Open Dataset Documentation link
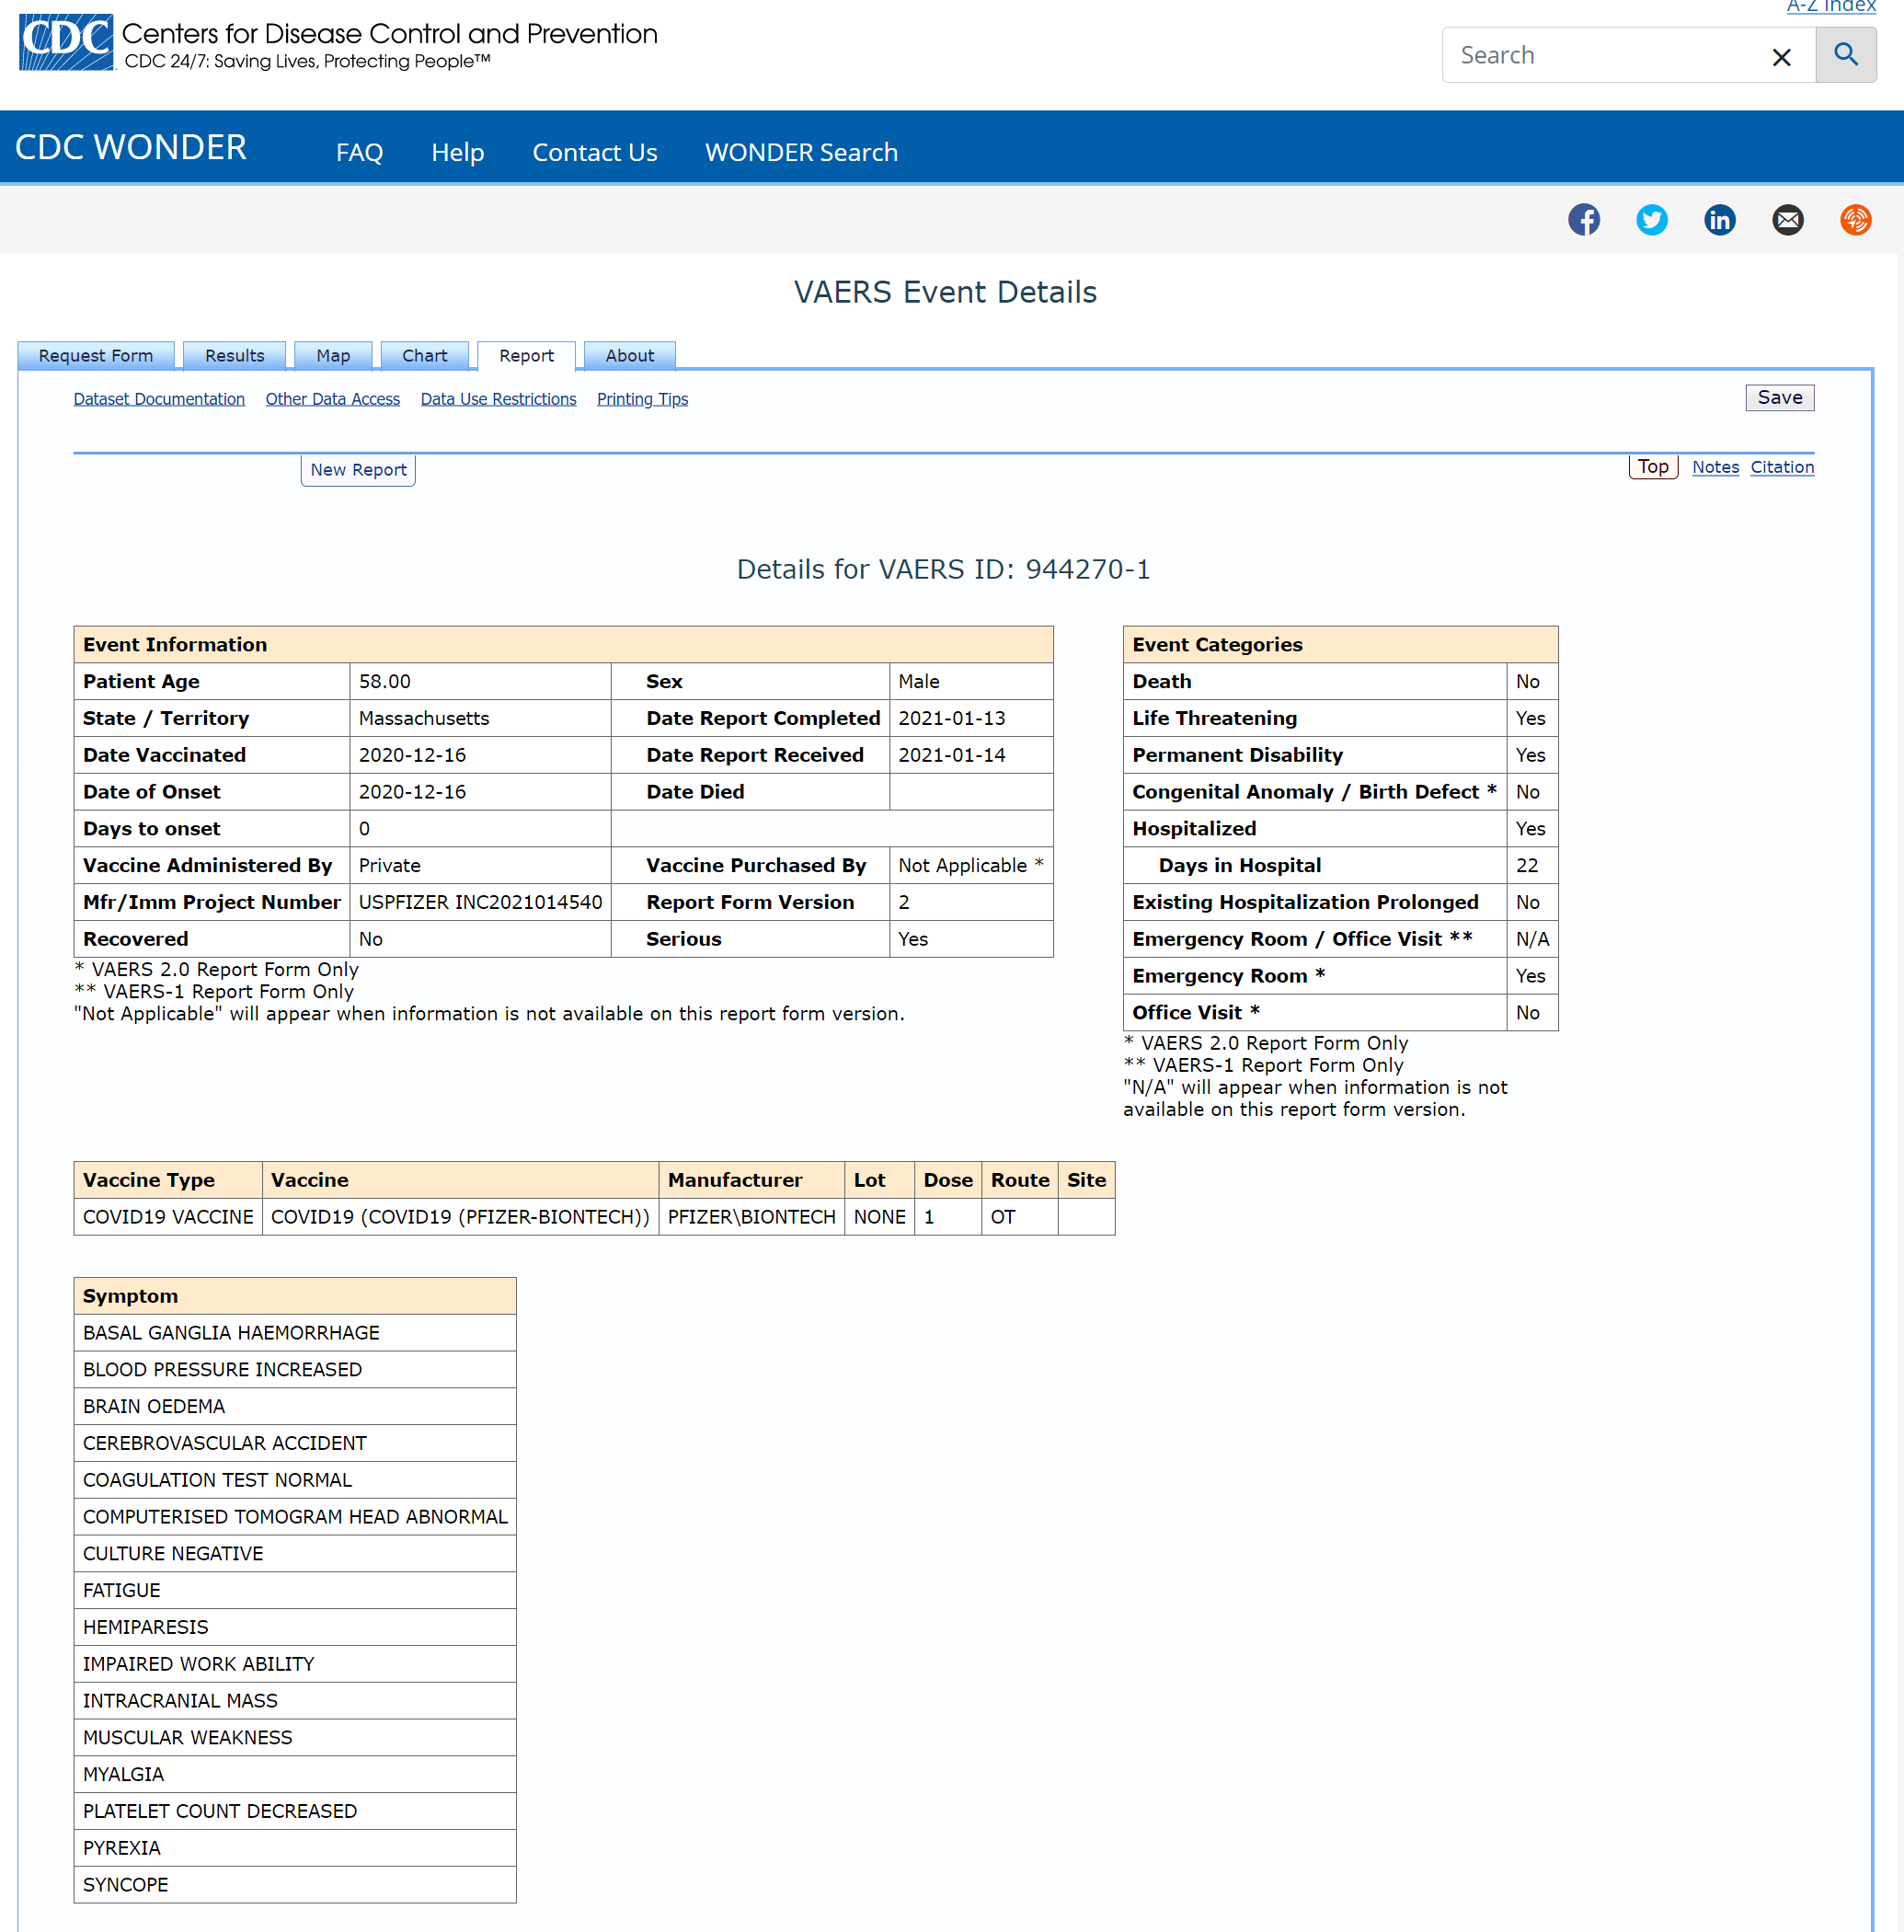The width and height of the screenshot is (1904, 1932). point(159,399)
